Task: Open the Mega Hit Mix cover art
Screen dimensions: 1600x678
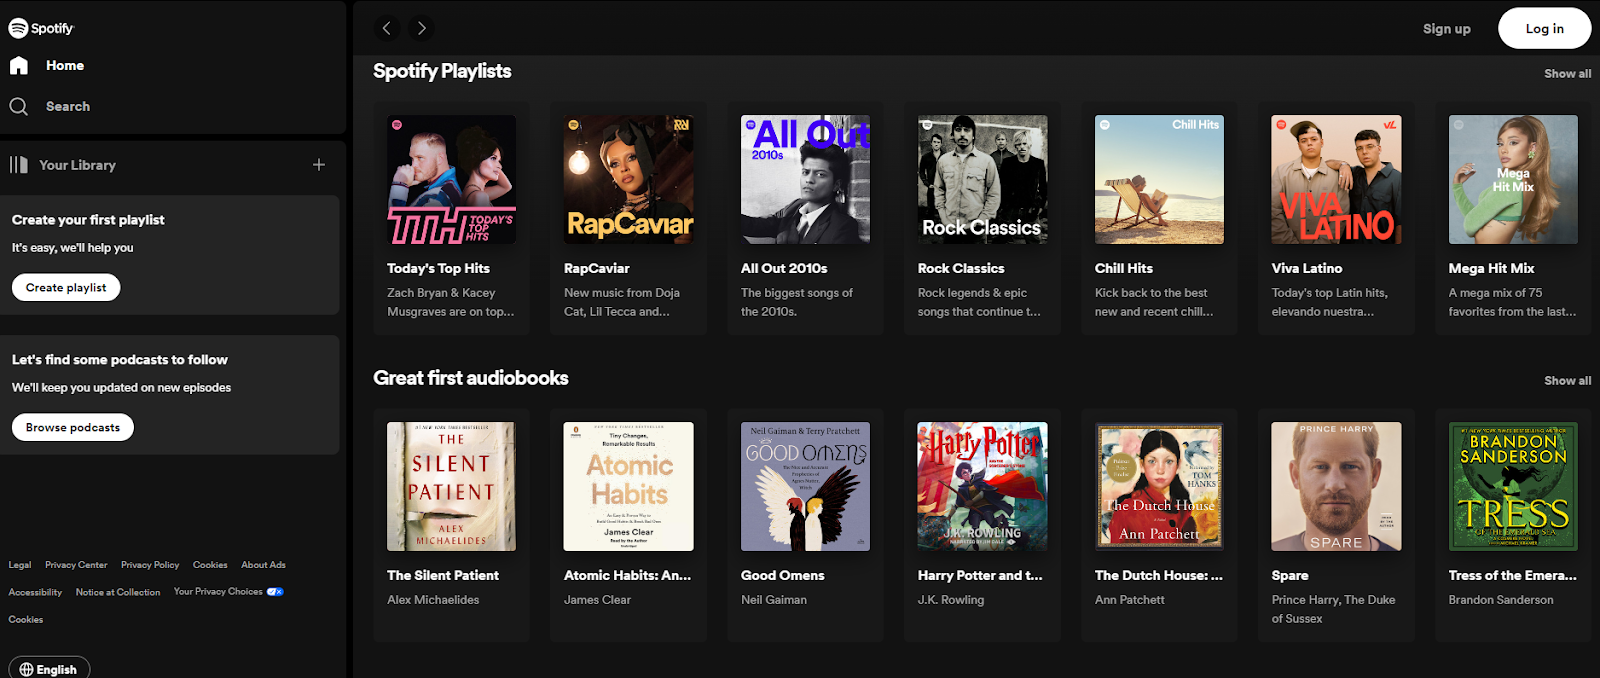Action: tap(1514, 180)
